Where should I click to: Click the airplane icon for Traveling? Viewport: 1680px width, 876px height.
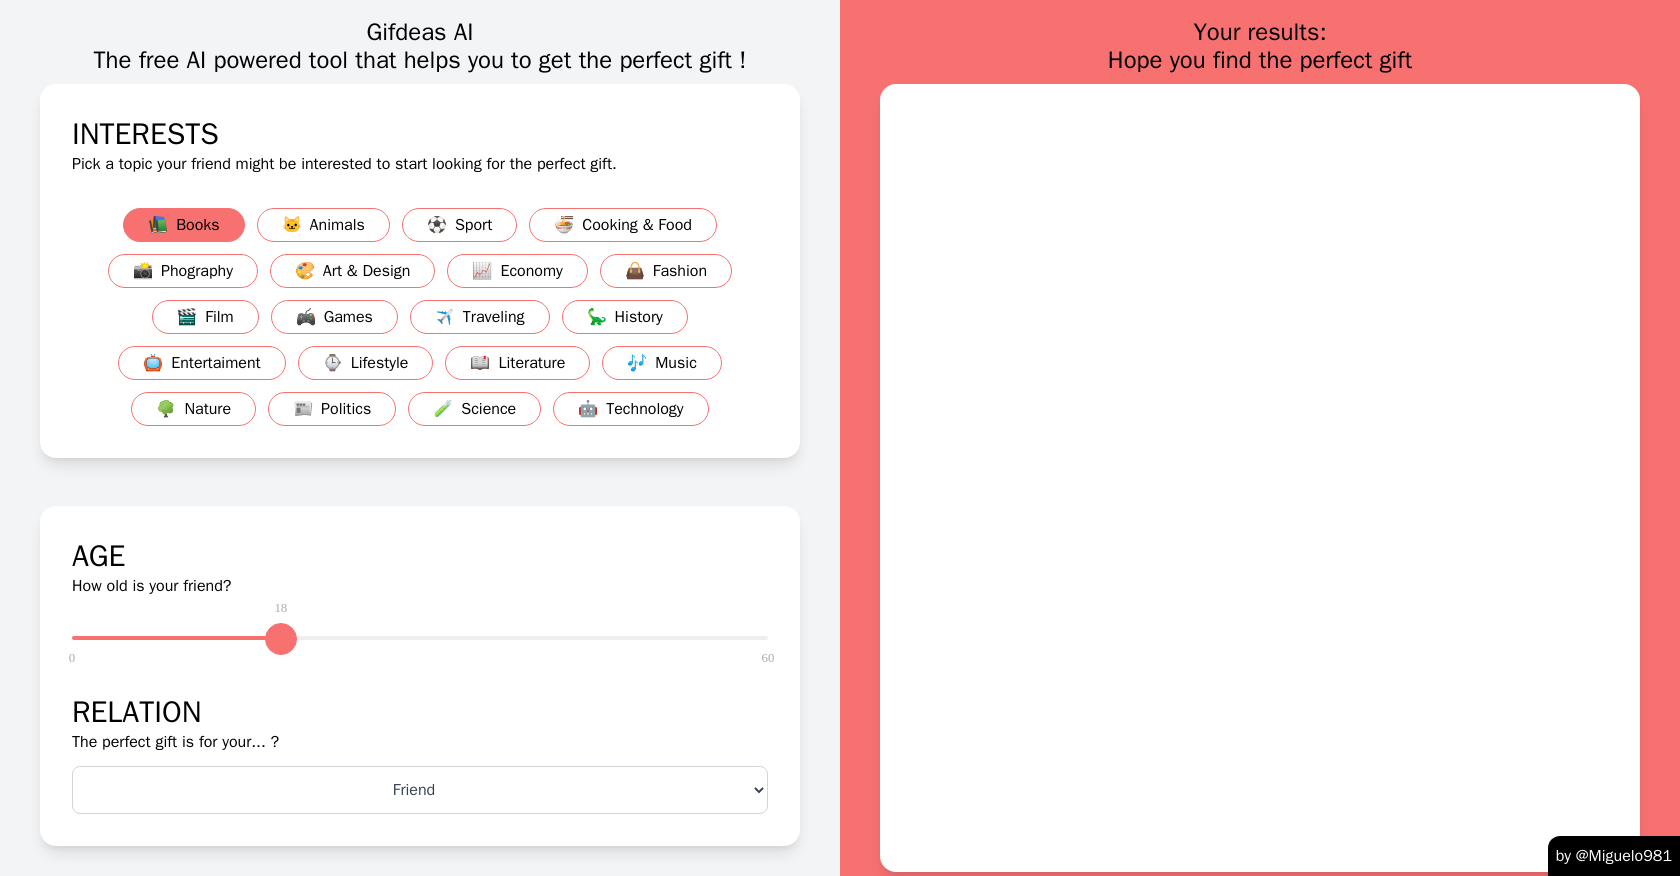pyautogui.click(x=445, y=317)
